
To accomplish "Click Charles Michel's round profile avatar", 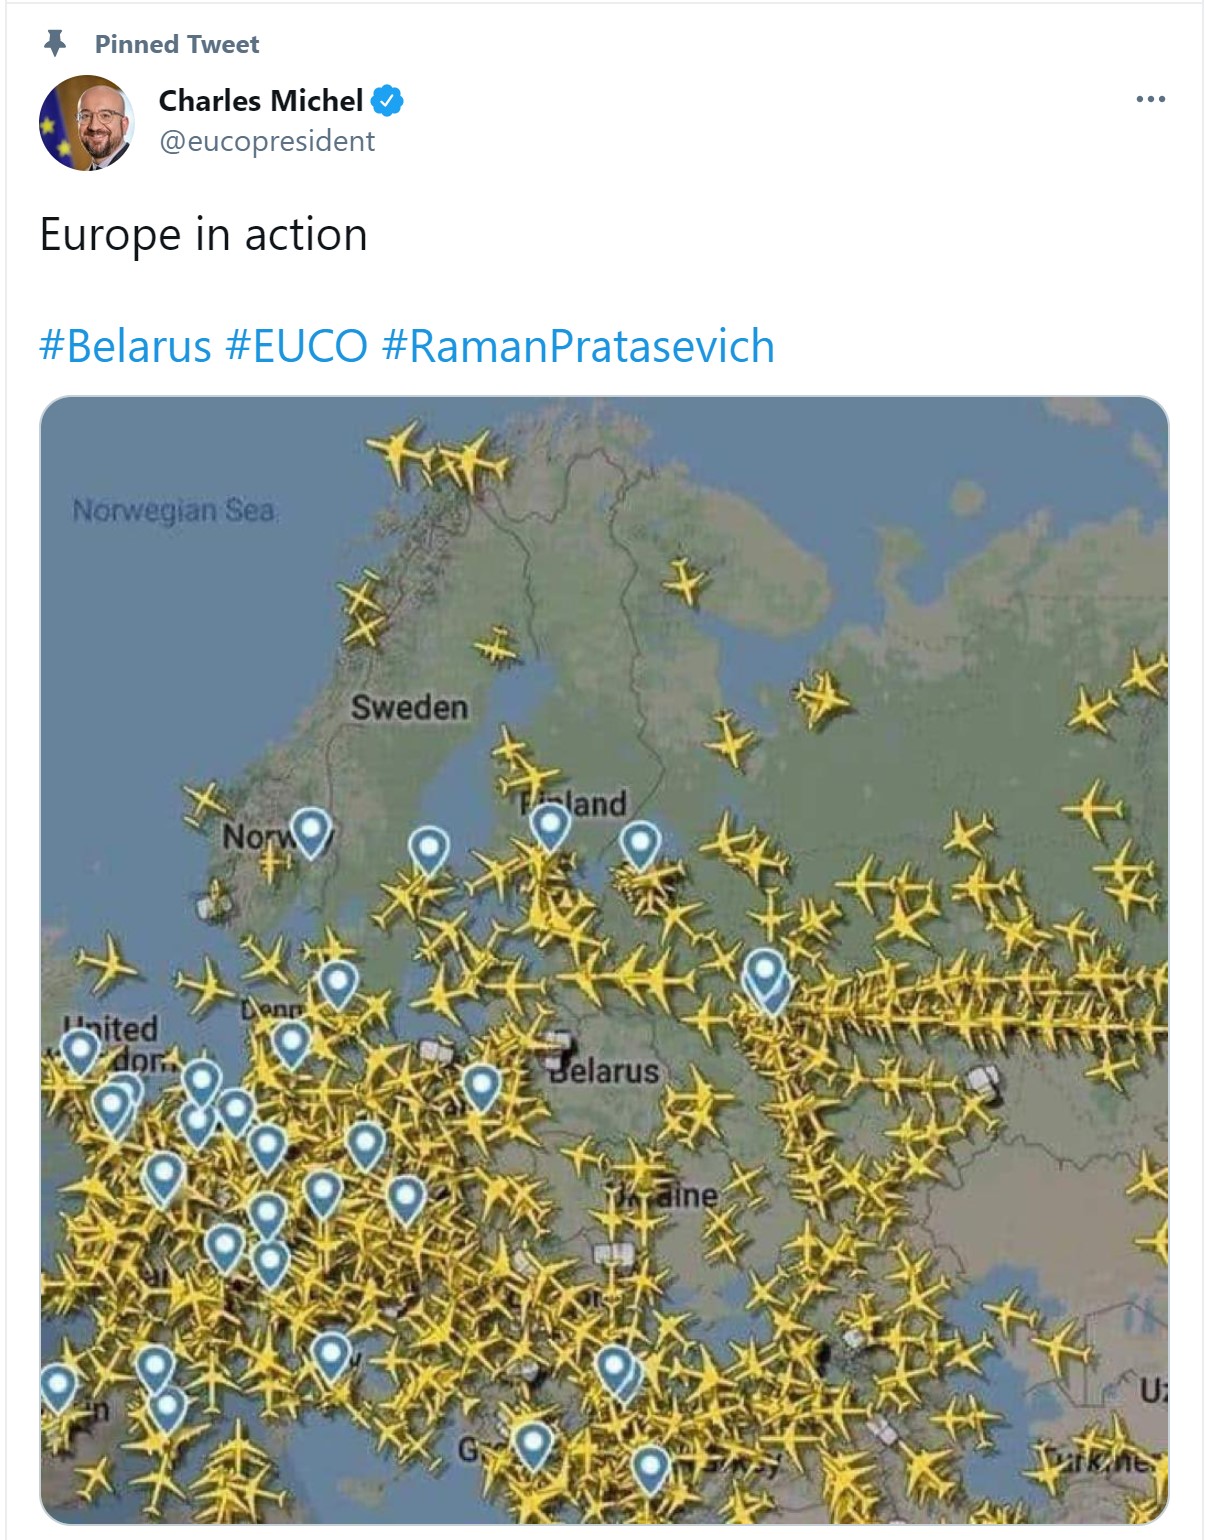I will point(87,122).
